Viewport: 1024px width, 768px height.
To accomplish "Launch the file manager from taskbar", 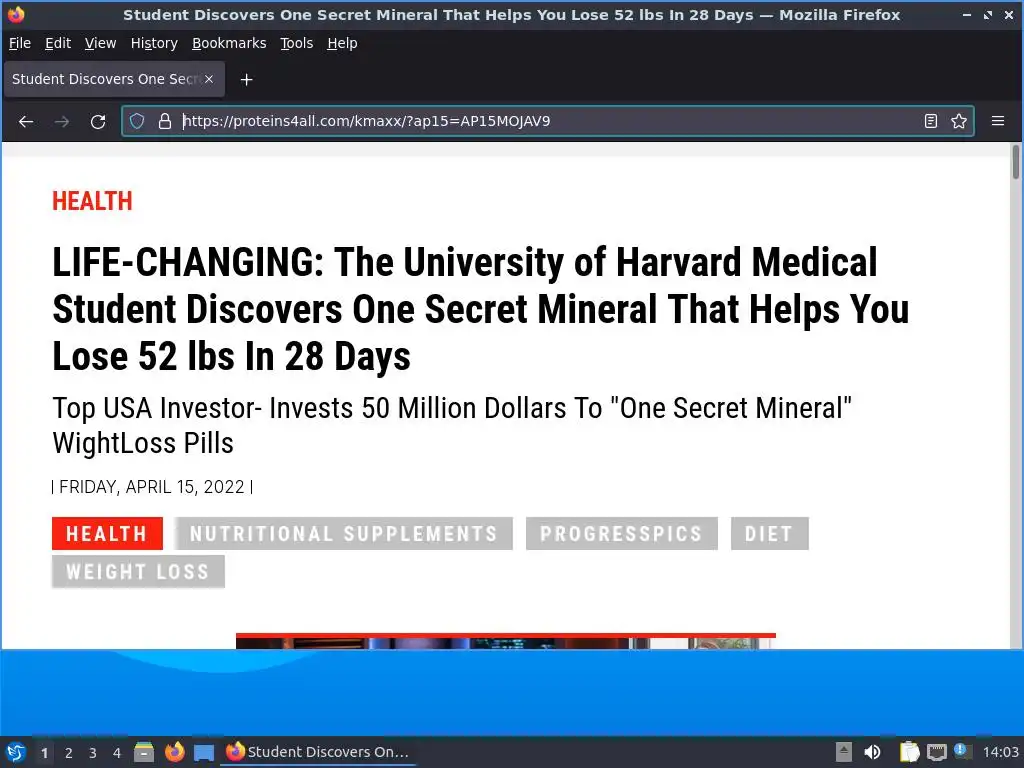I will pos(144,752).
